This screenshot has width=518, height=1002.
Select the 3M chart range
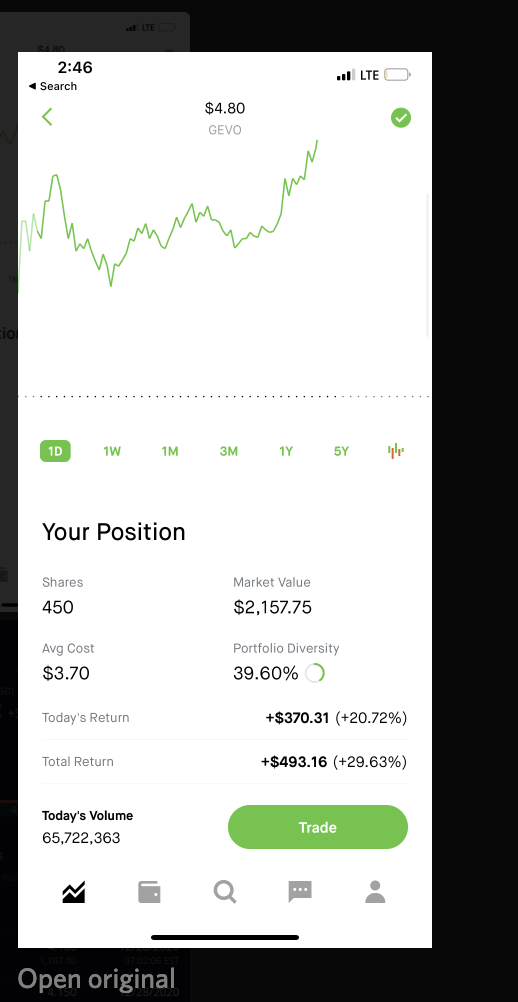point(229,451)
